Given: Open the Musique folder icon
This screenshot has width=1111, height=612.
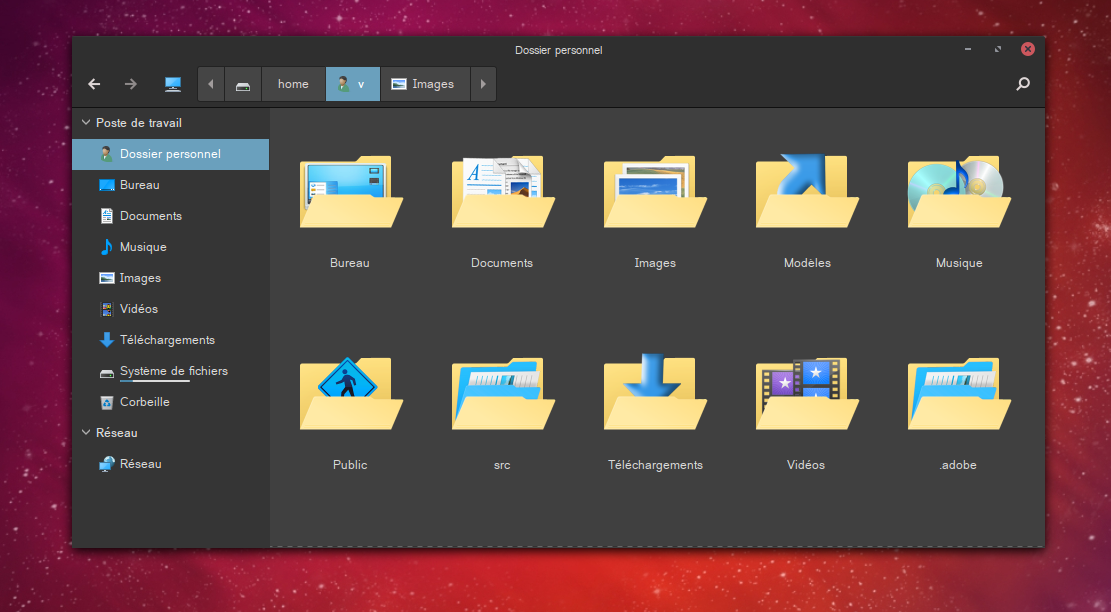Looking at the screenshot, I should [x=959, y=191].
